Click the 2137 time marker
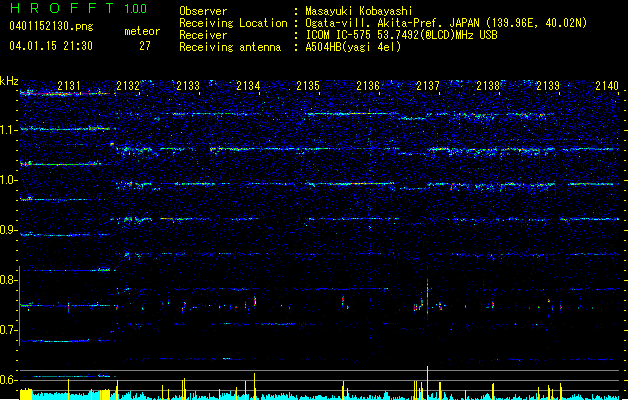Screen dimensions: 629x400 pos(428,86)
